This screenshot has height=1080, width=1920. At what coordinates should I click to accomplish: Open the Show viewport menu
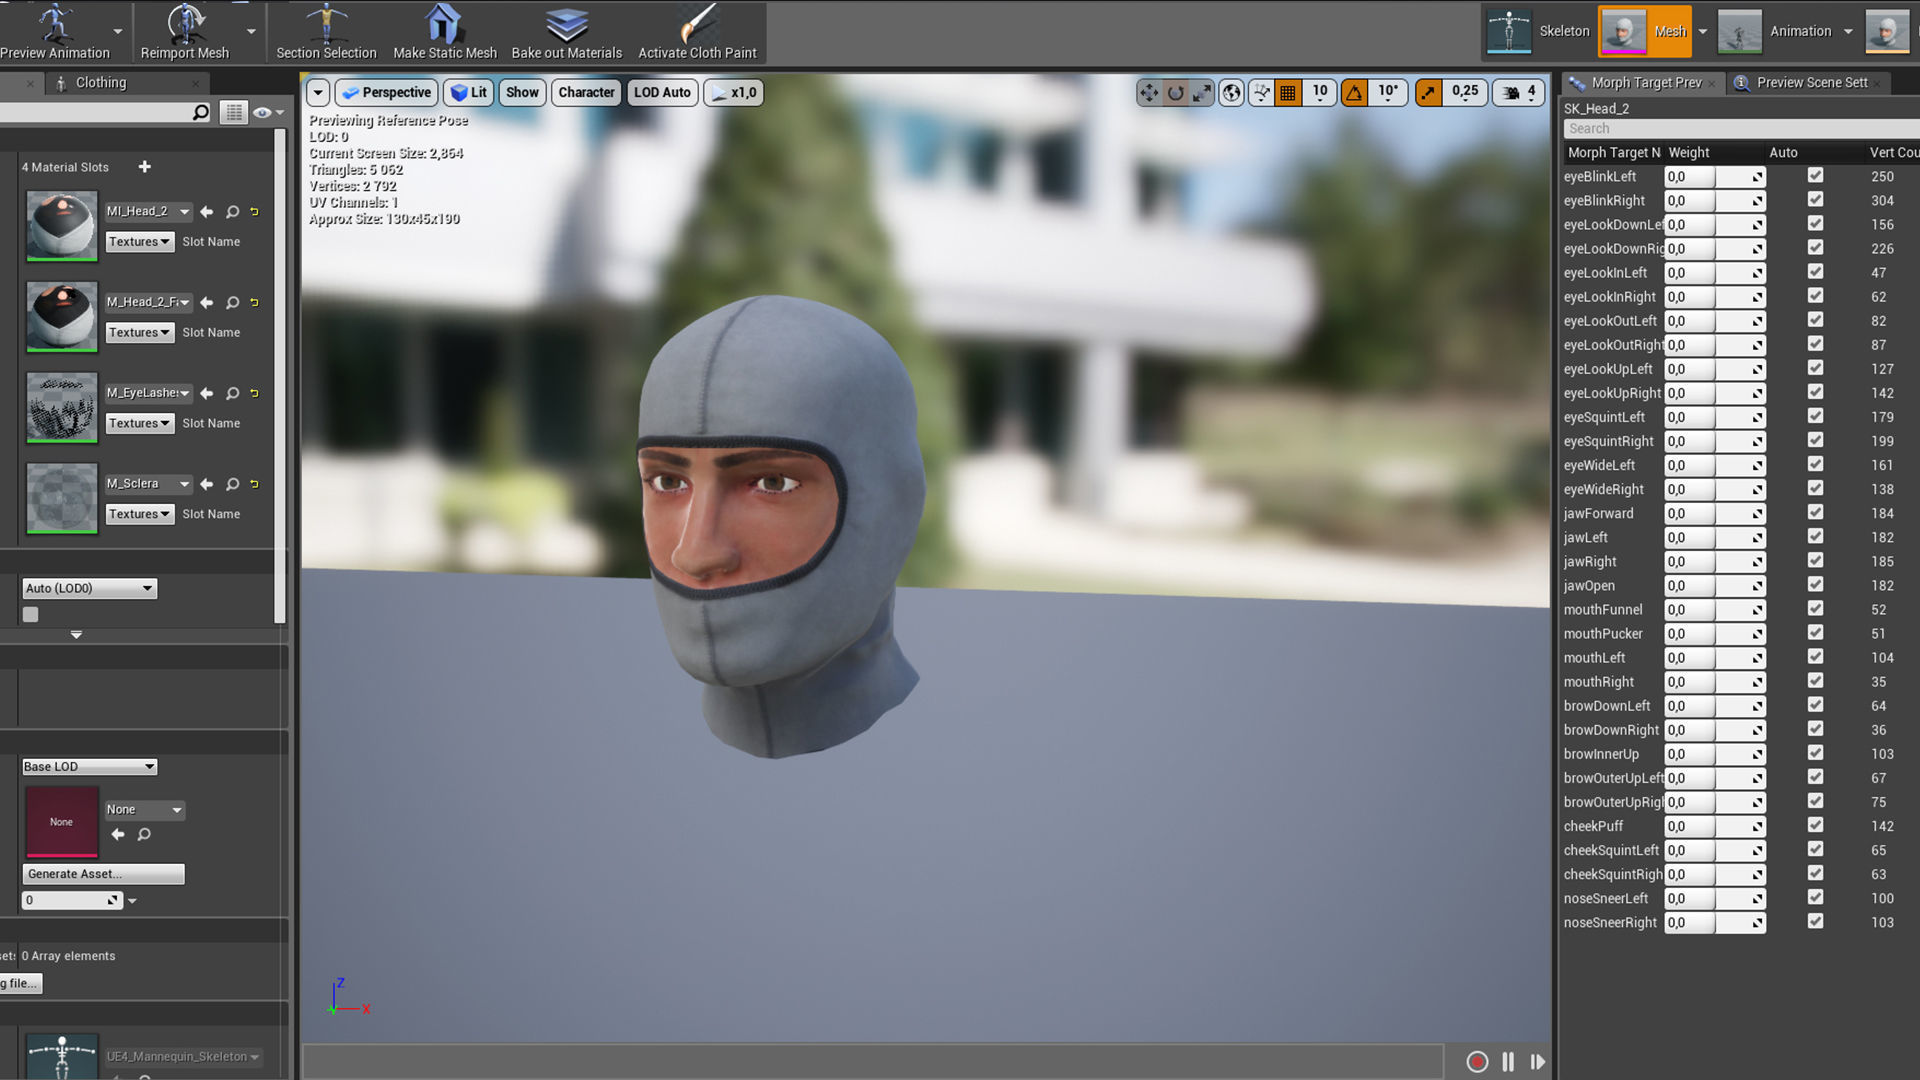click(522, 93)
